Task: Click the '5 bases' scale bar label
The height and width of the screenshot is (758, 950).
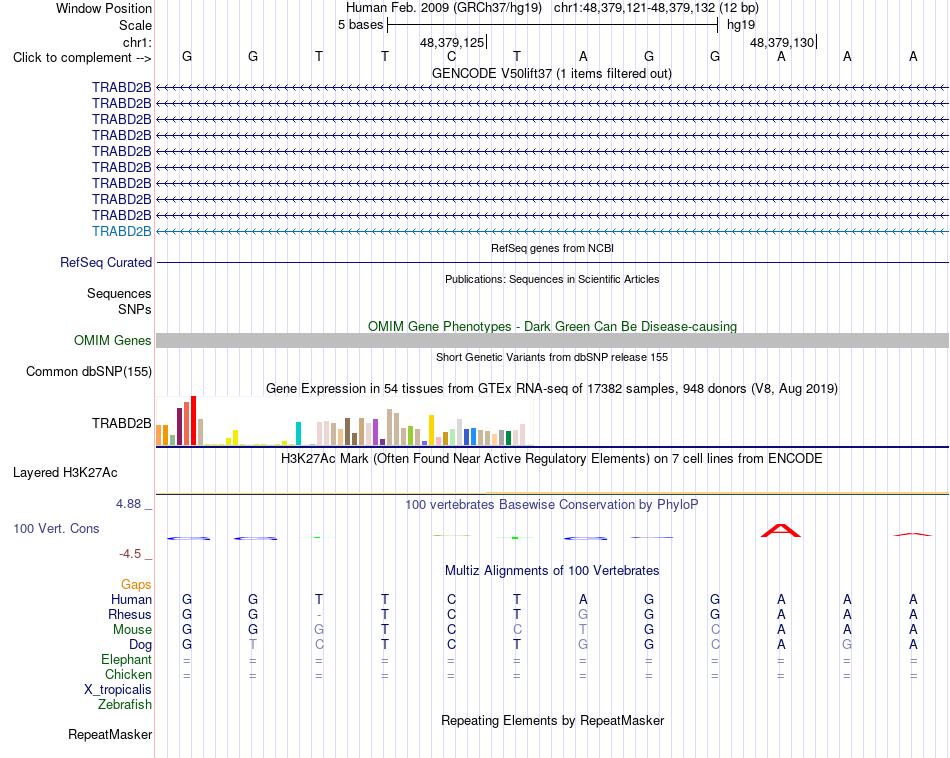Action: (360, 25)
